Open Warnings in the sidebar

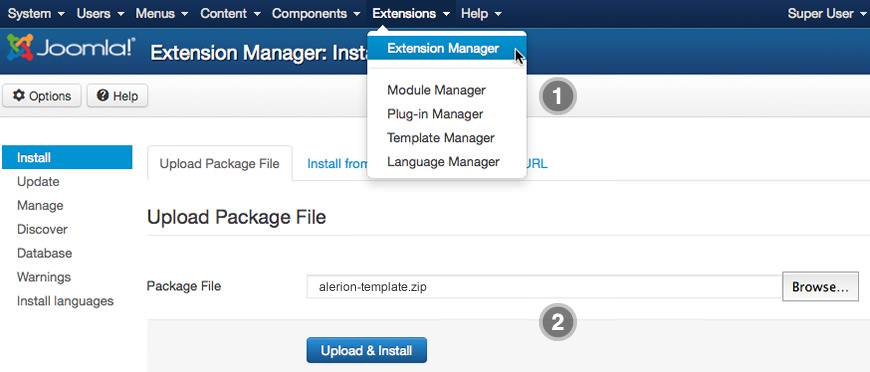(x=44, y=277)
